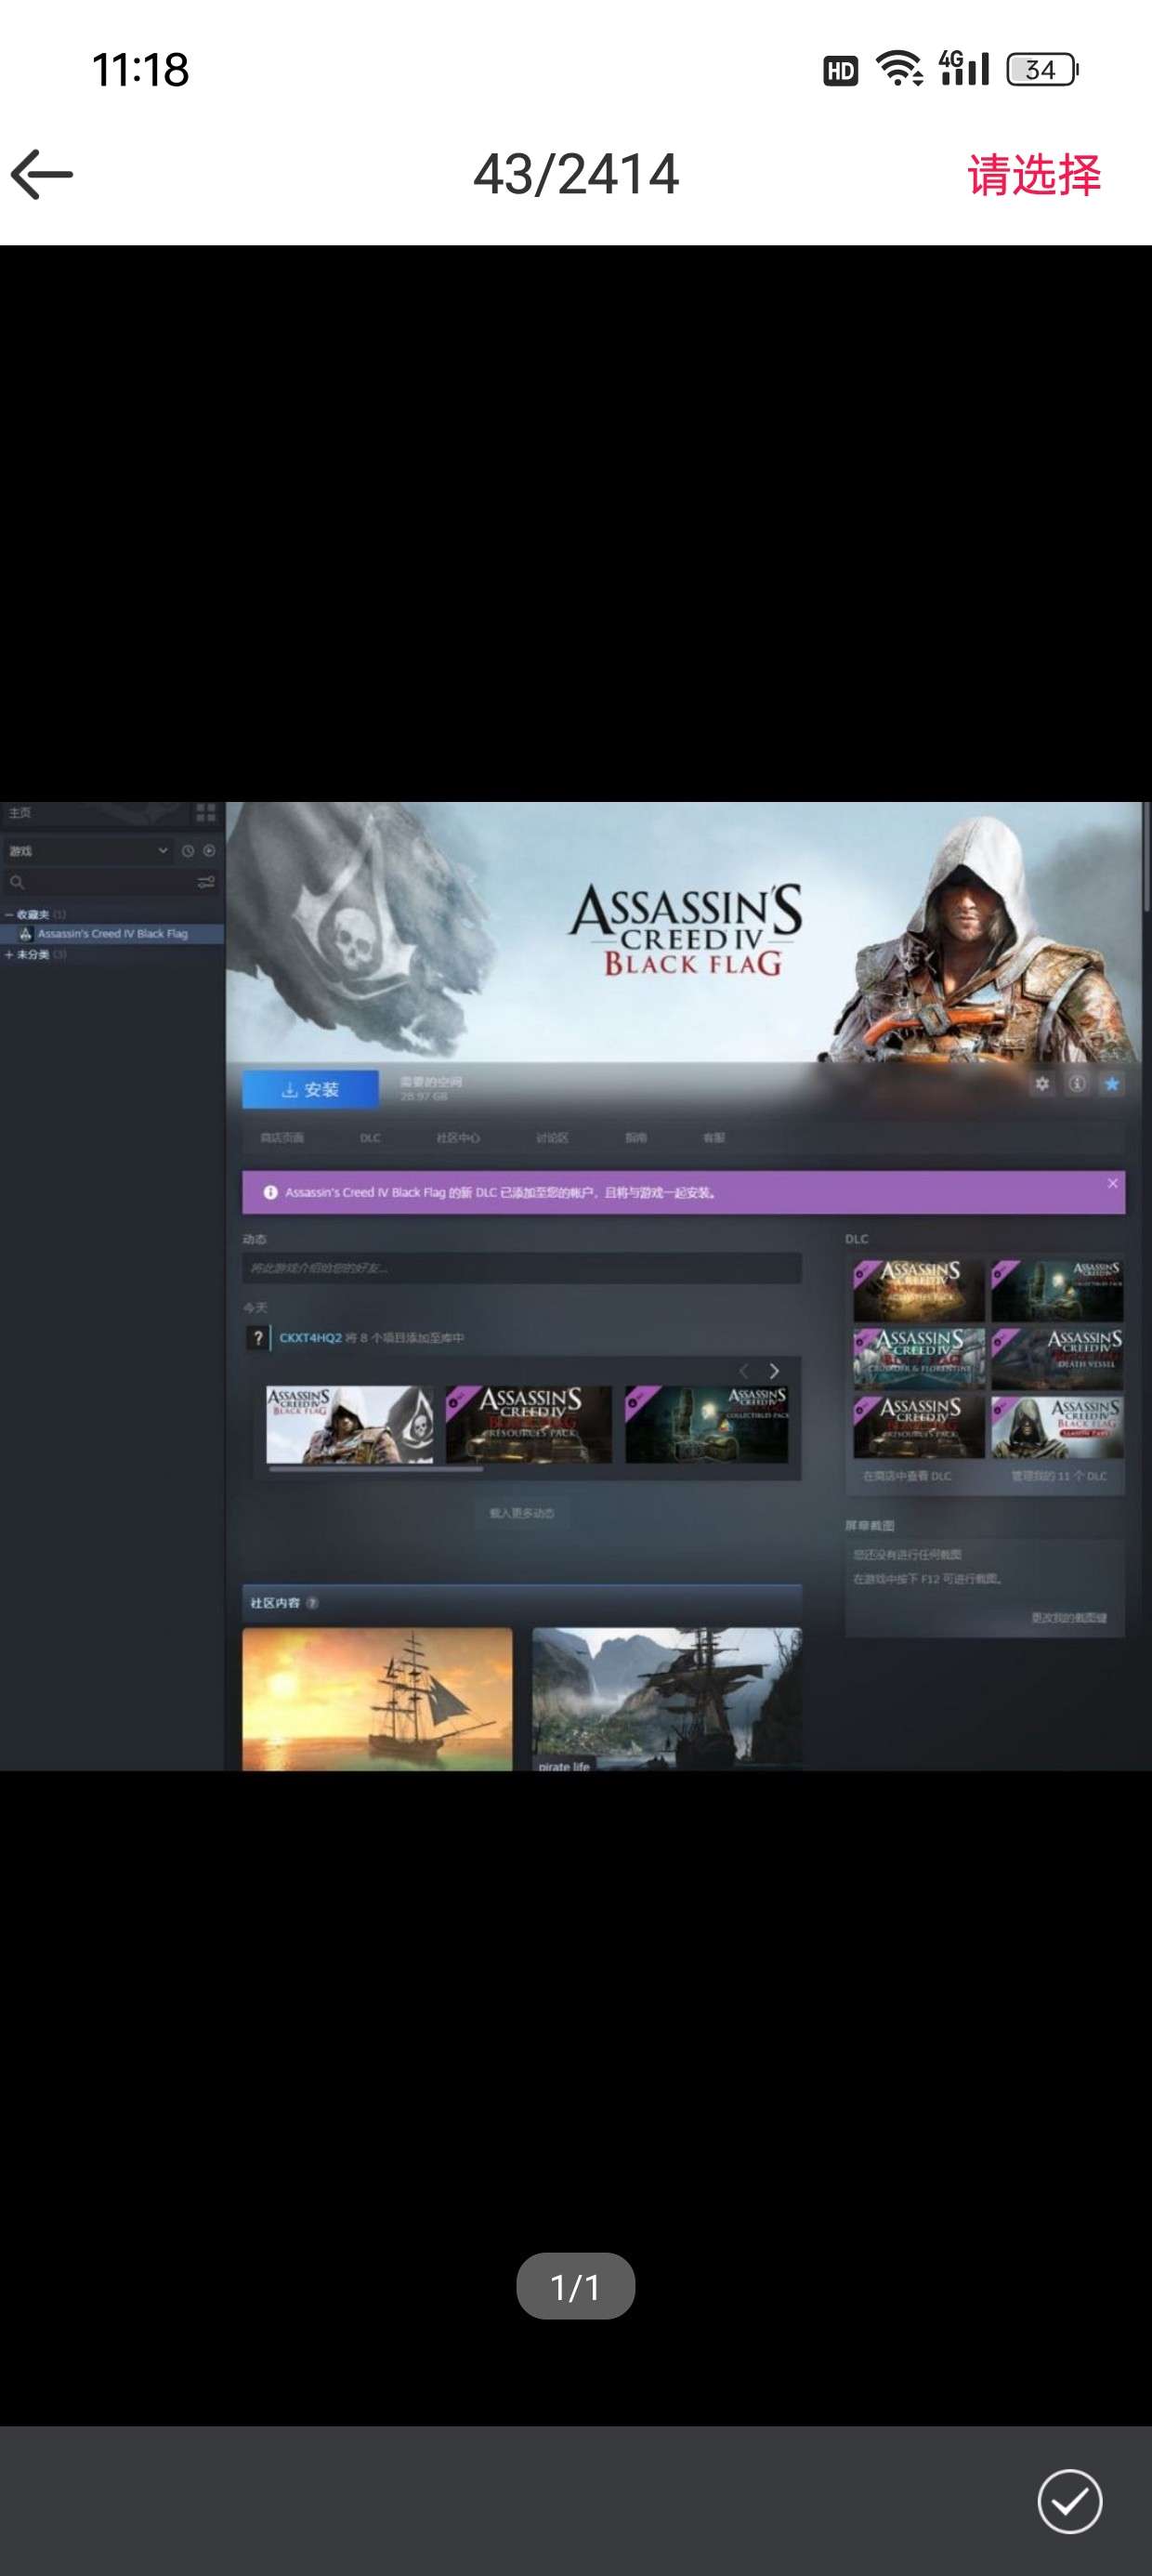The height and width of the screenshot is (2576, 1152).
Task: Click the grid view icon beside 主页
Action: click(x=206, y=812)
